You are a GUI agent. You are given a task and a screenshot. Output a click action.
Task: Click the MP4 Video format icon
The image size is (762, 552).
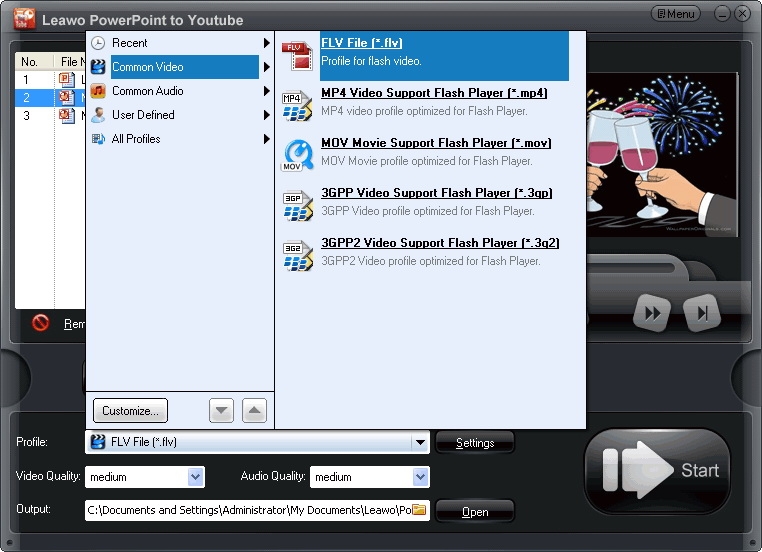pos(297,103)
